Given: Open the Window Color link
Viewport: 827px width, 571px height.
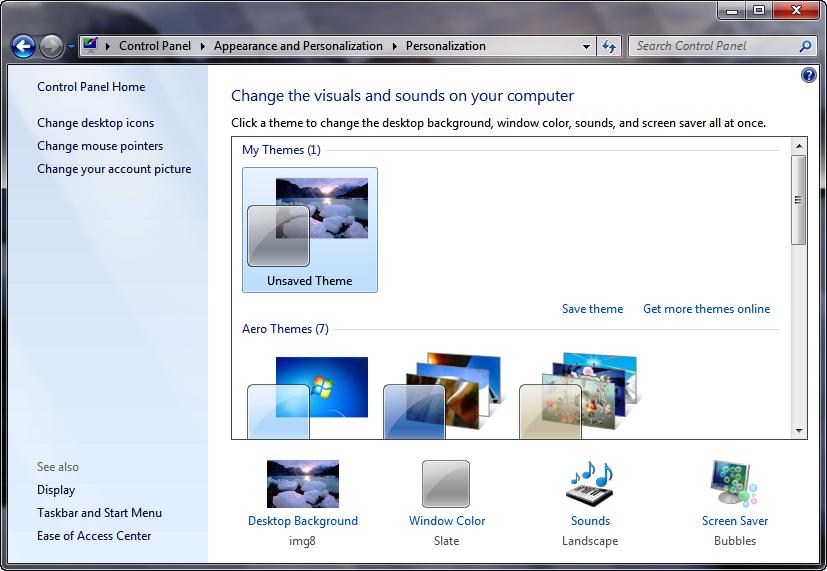Looking at the screenshot, I should click(447, 521).
